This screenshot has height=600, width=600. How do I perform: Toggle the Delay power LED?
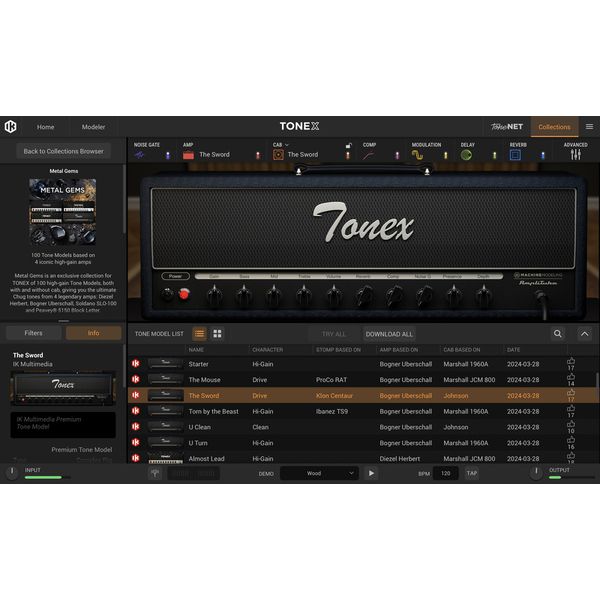494,155
